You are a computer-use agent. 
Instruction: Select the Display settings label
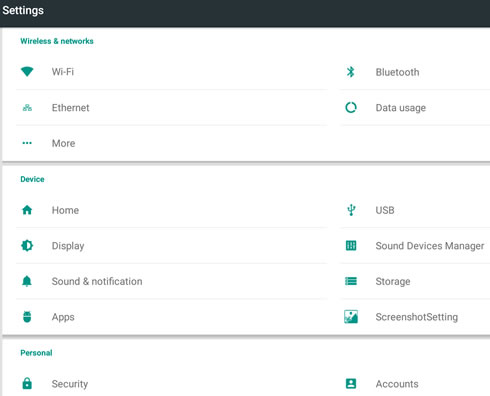[x=68, y=246]
